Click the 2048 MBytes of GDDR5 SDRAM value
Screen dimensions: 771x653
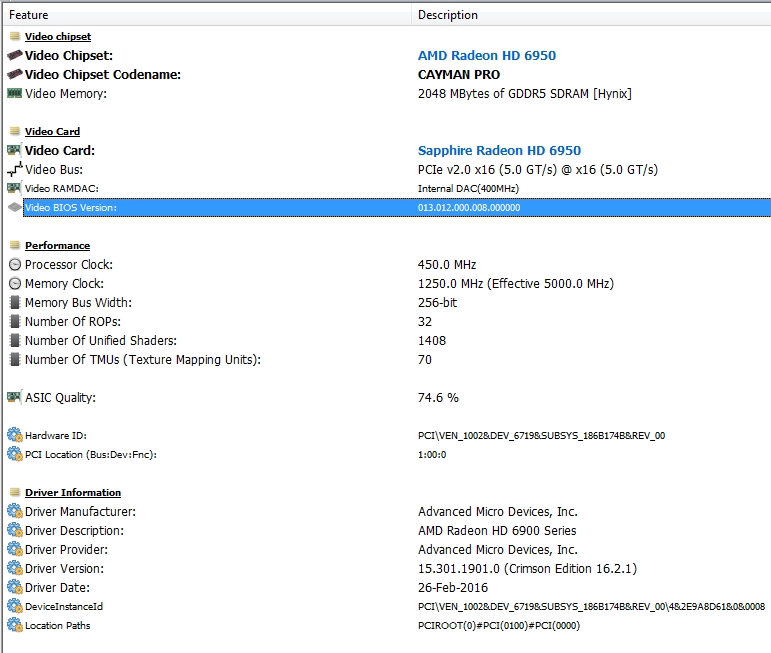(x=525, y=93)
